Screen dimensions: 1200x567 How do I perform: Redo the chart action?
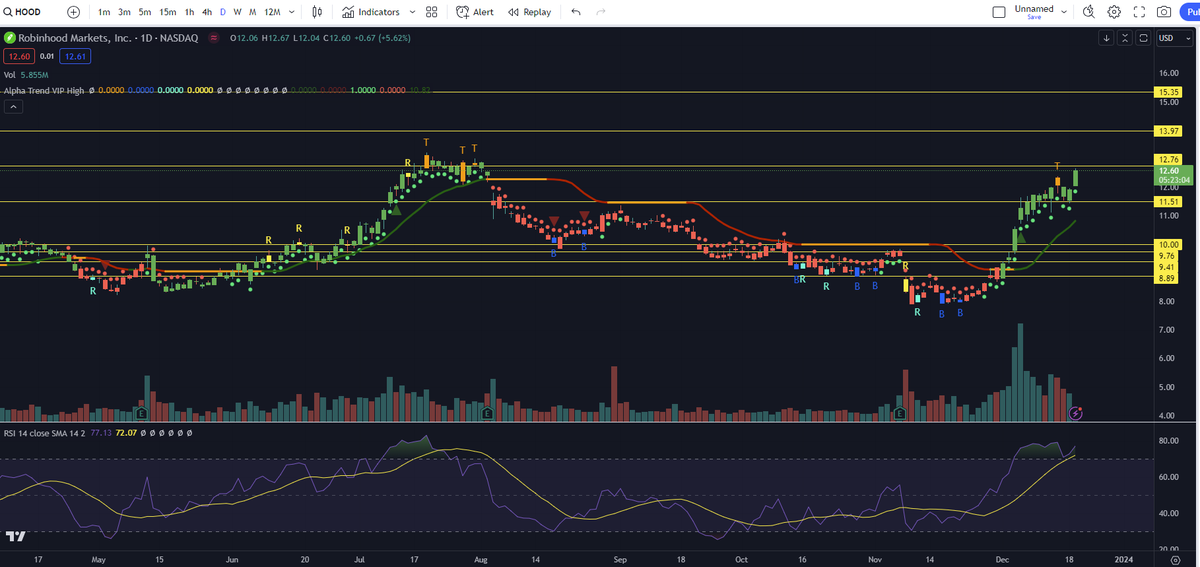[x=601, y=12]
